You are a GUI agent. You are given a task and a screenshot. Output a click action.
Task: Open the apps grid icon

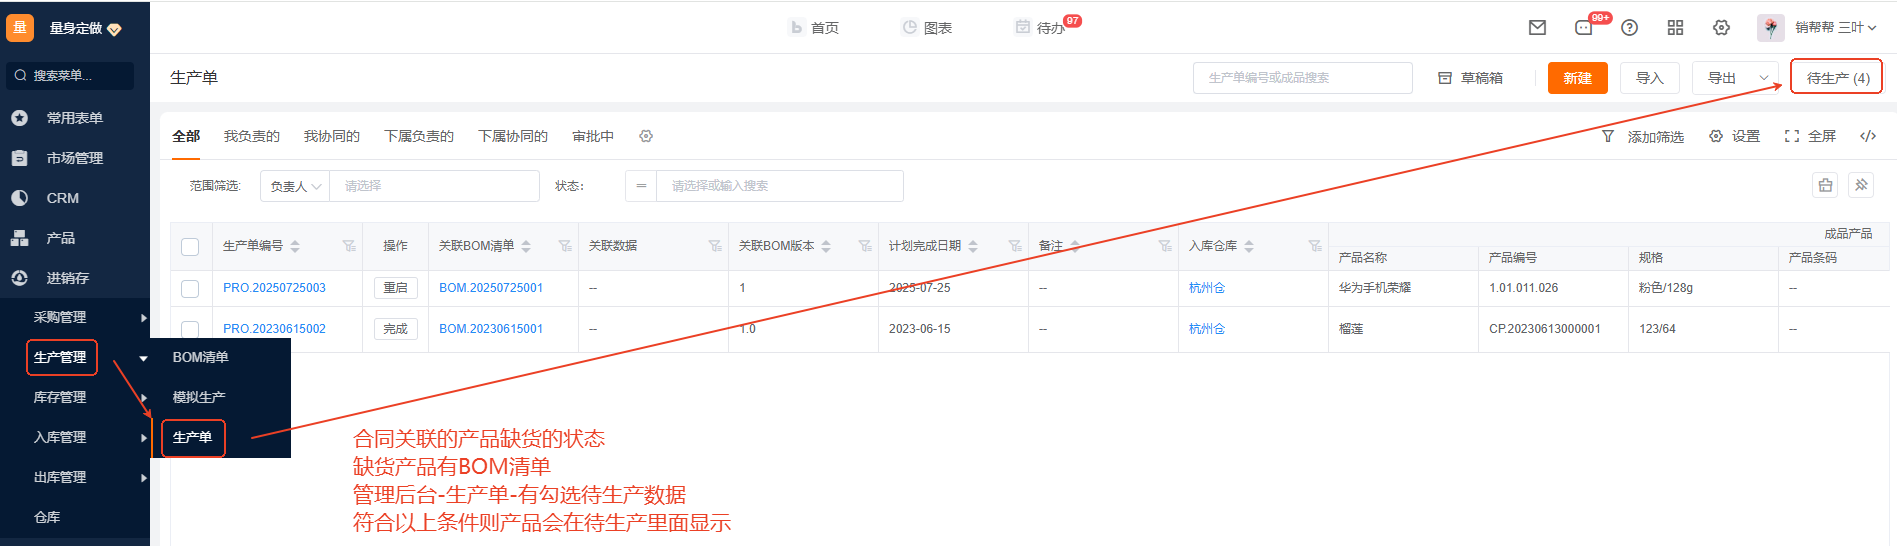[1675, 28]
